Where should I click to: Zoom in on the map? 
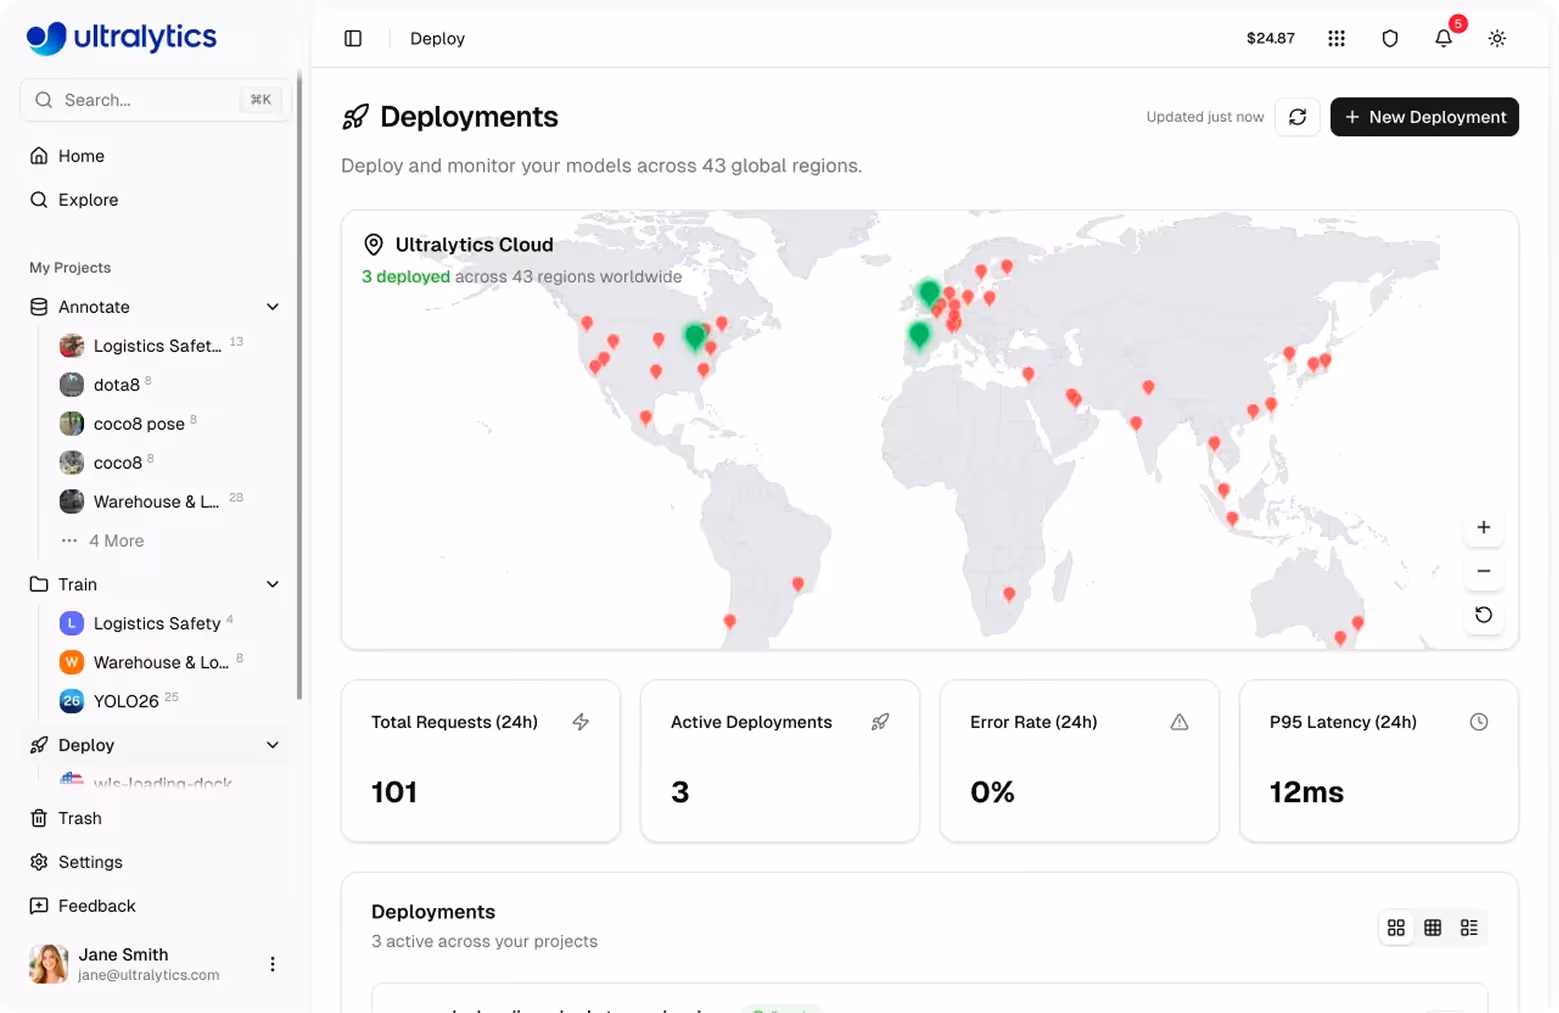point(1483,527)
